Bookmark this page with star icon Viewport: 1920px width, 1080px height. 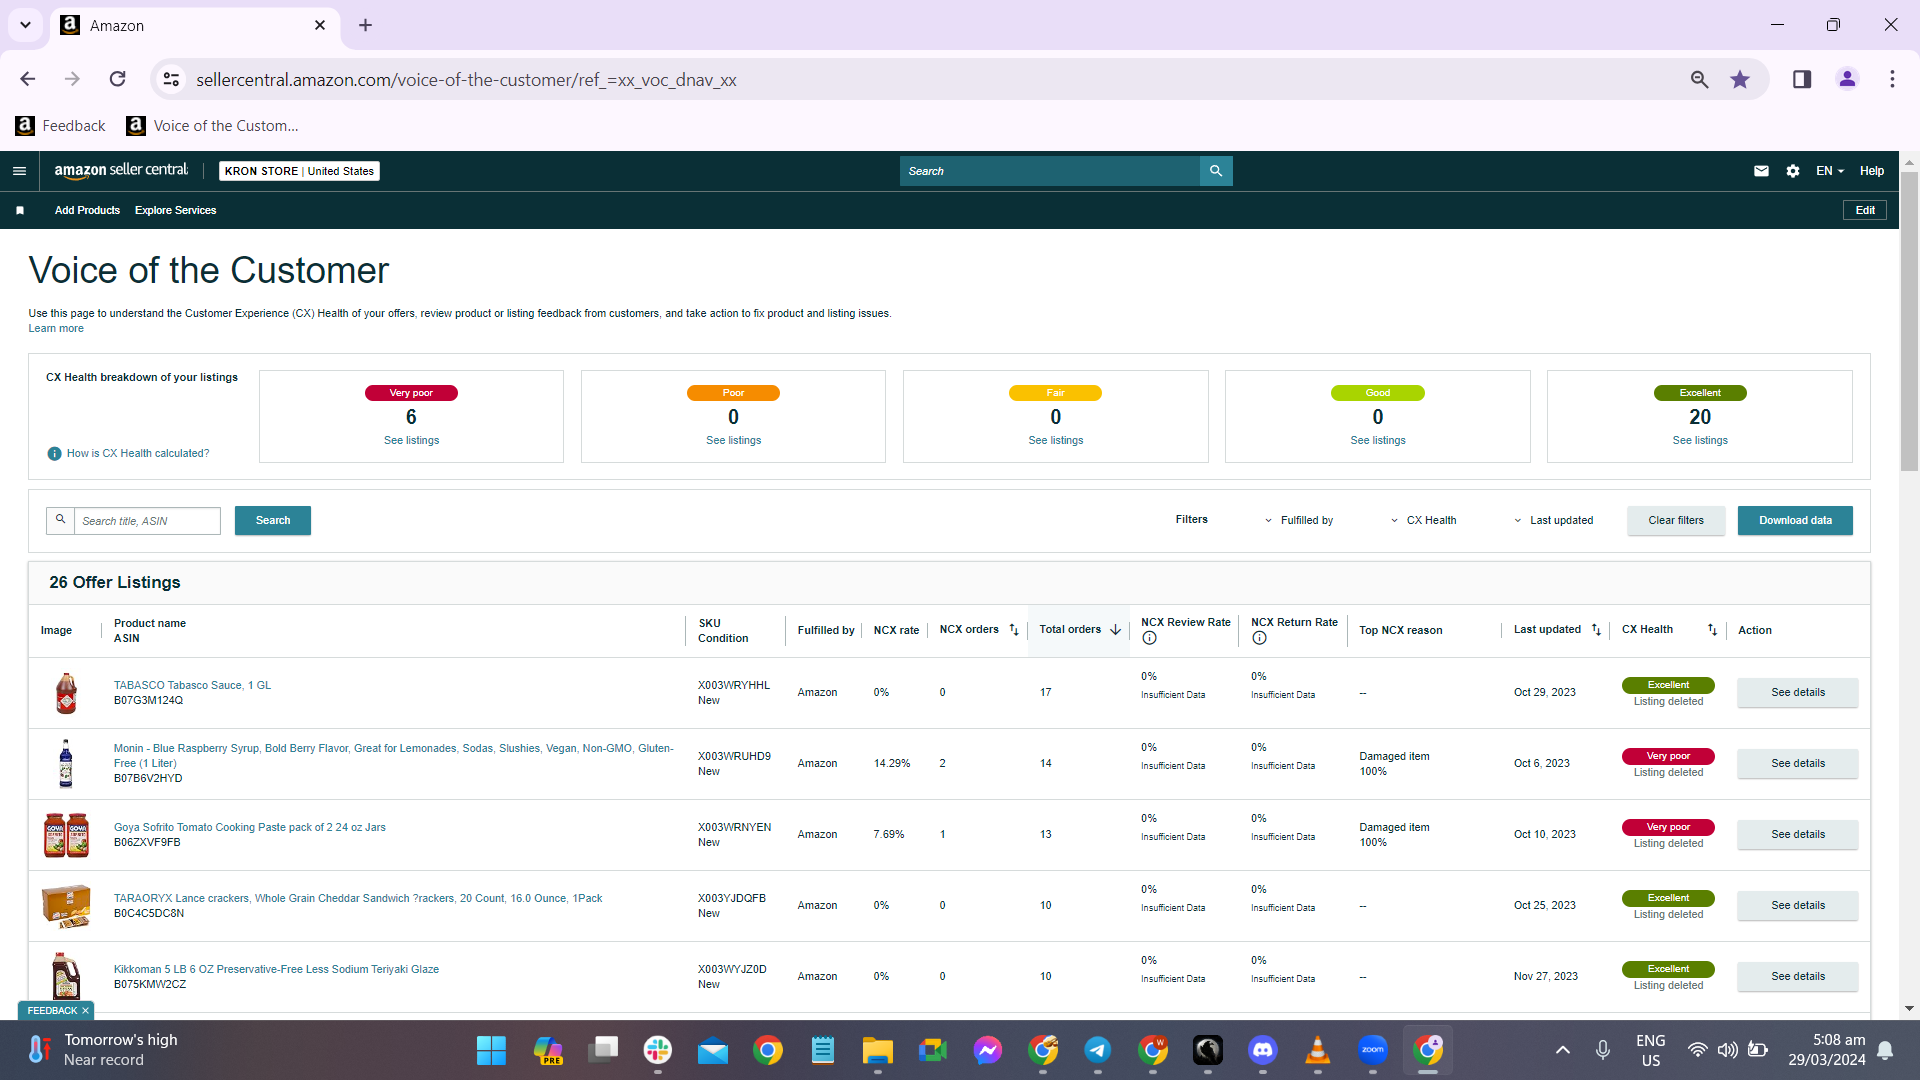1740,79
